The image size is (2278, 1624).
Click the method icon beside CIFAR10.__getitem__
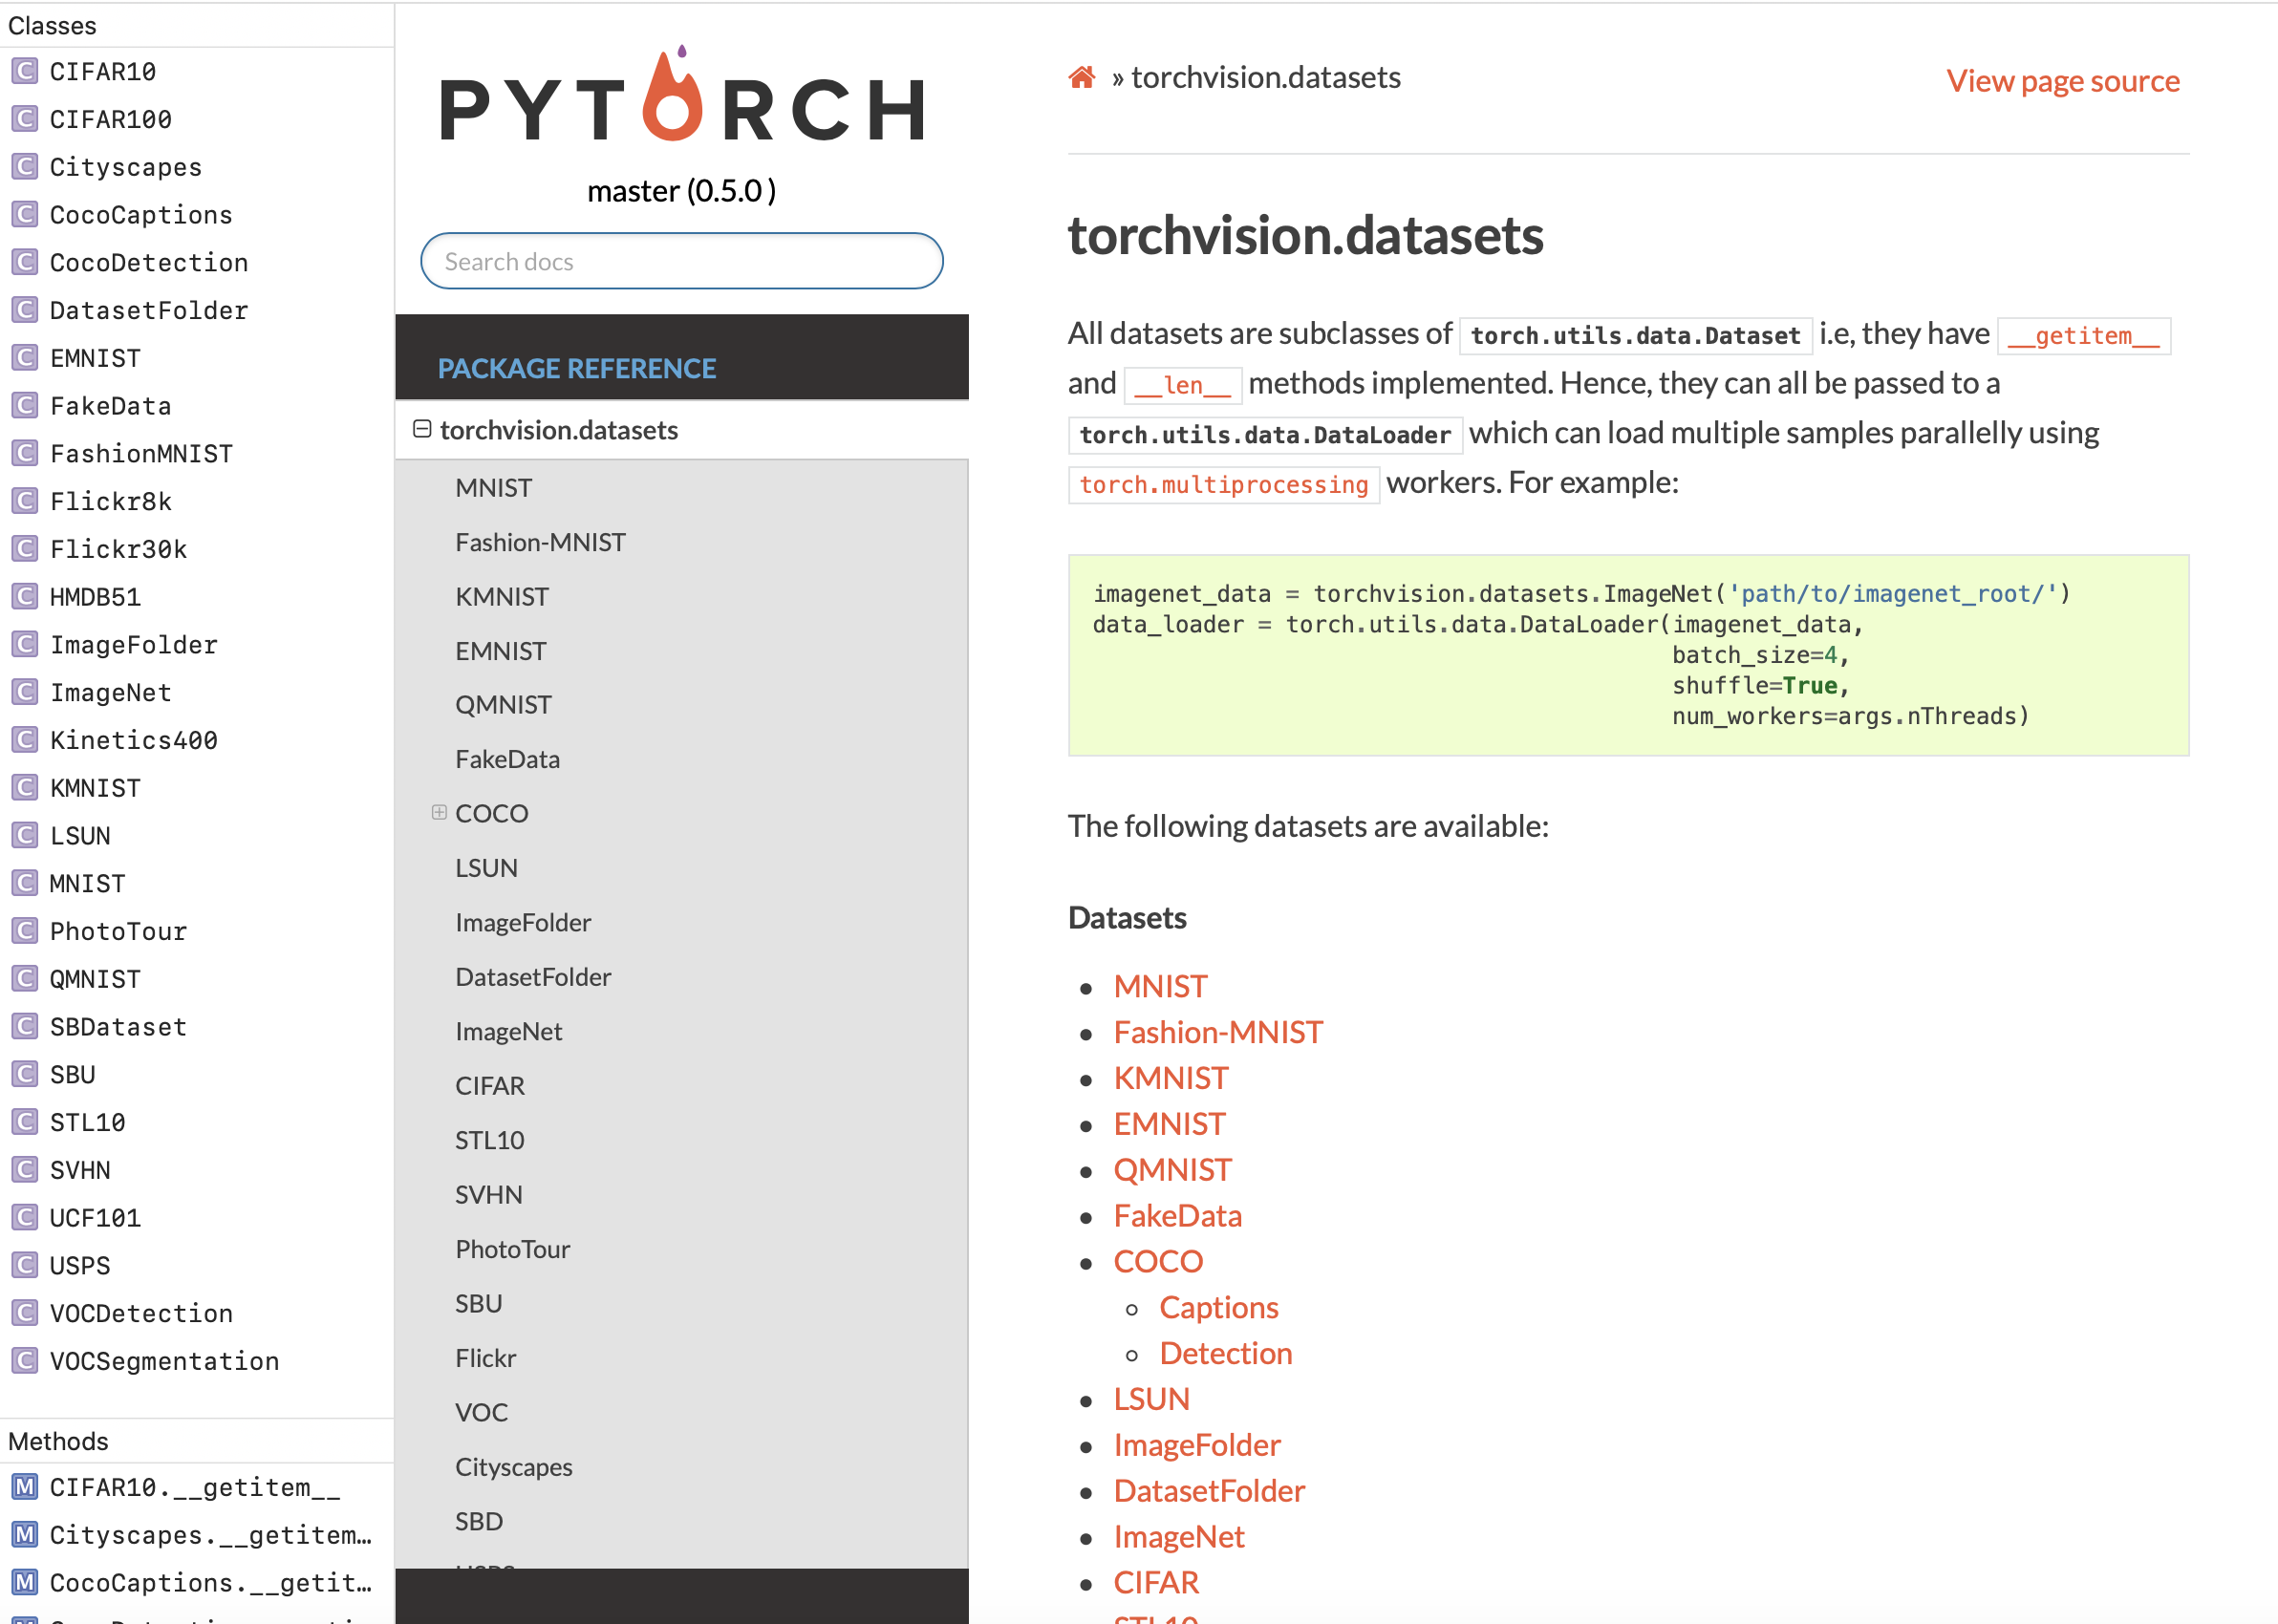[24, 1487]
